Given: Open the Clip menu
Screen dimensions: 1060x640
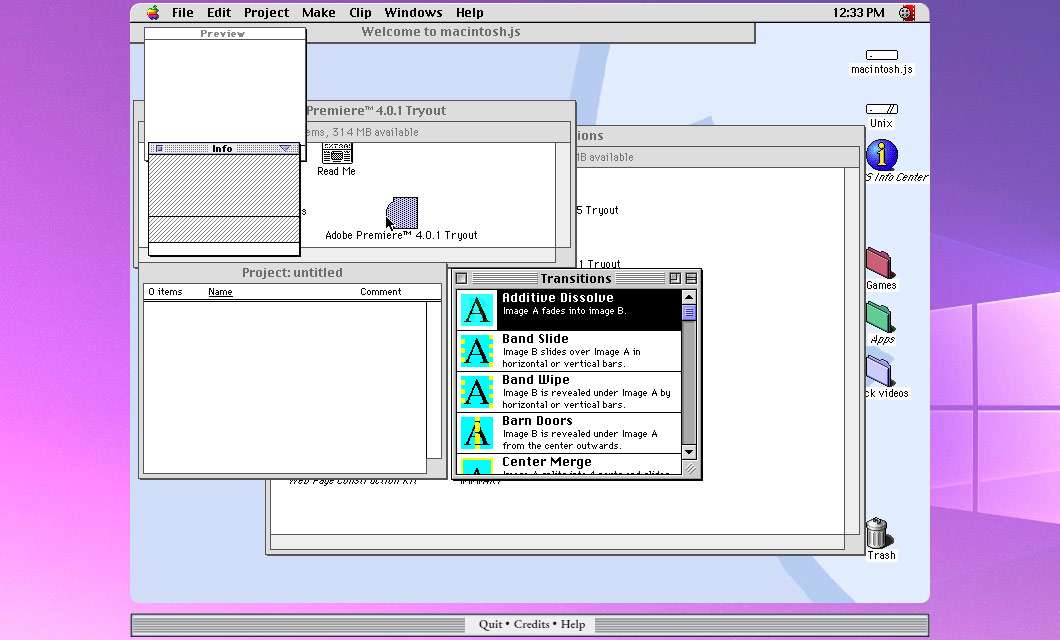Looking at the screenshot, I should click(x=360, y=12).
